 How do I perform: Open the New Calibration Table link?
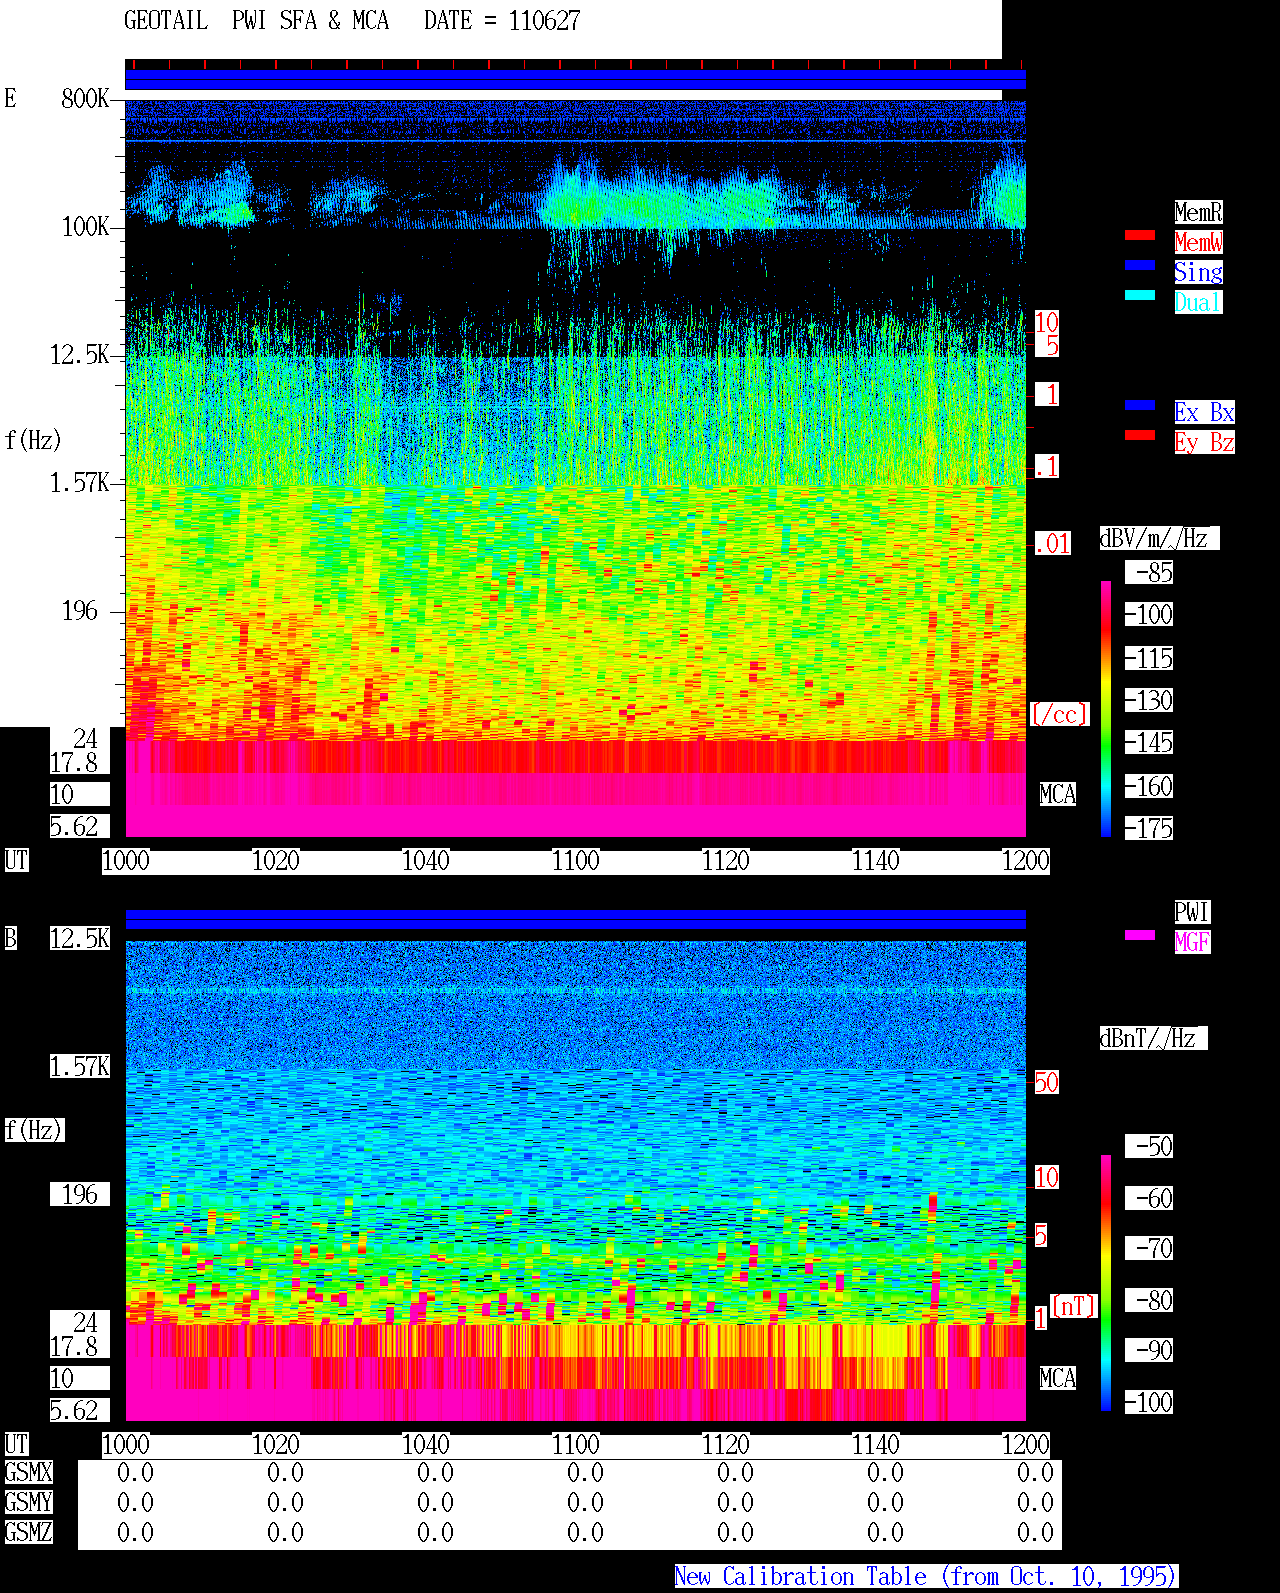click(x=926, y=1577)
